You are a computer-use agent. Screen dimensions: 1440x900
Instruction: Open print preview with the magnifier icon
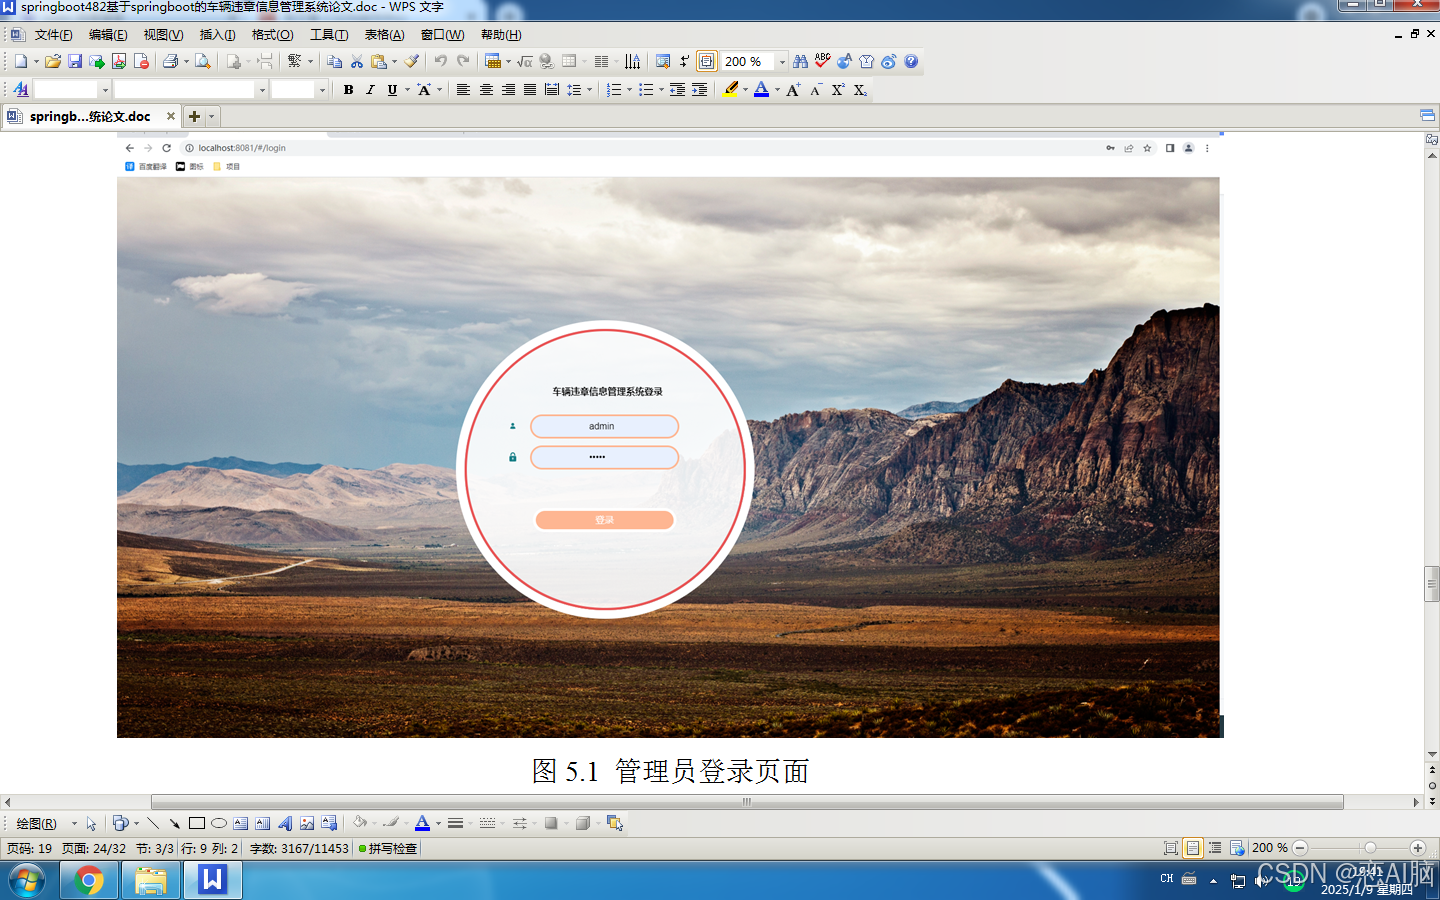pos(203,61)
